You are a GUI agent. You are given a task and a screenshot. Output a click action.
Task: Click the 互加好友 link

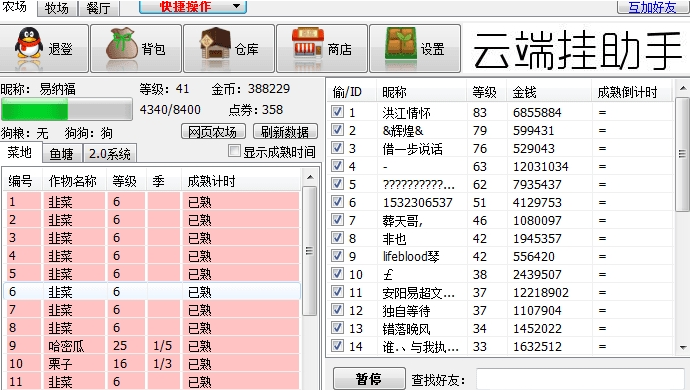click(x=652, y=7)
